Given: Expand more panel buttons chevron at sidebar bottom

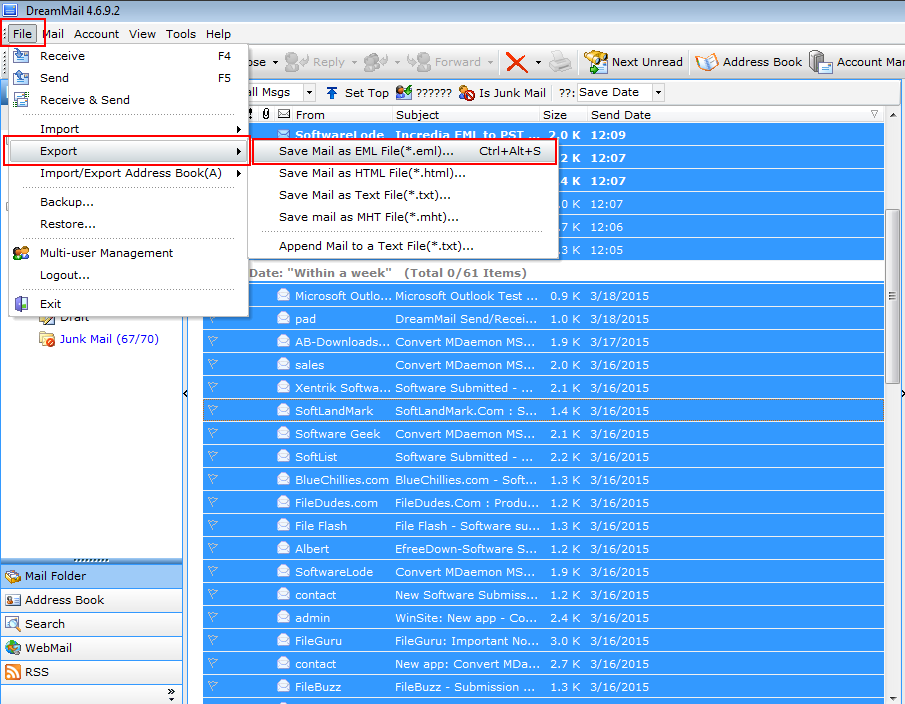Looking at the screenshot, I should 171,694.
